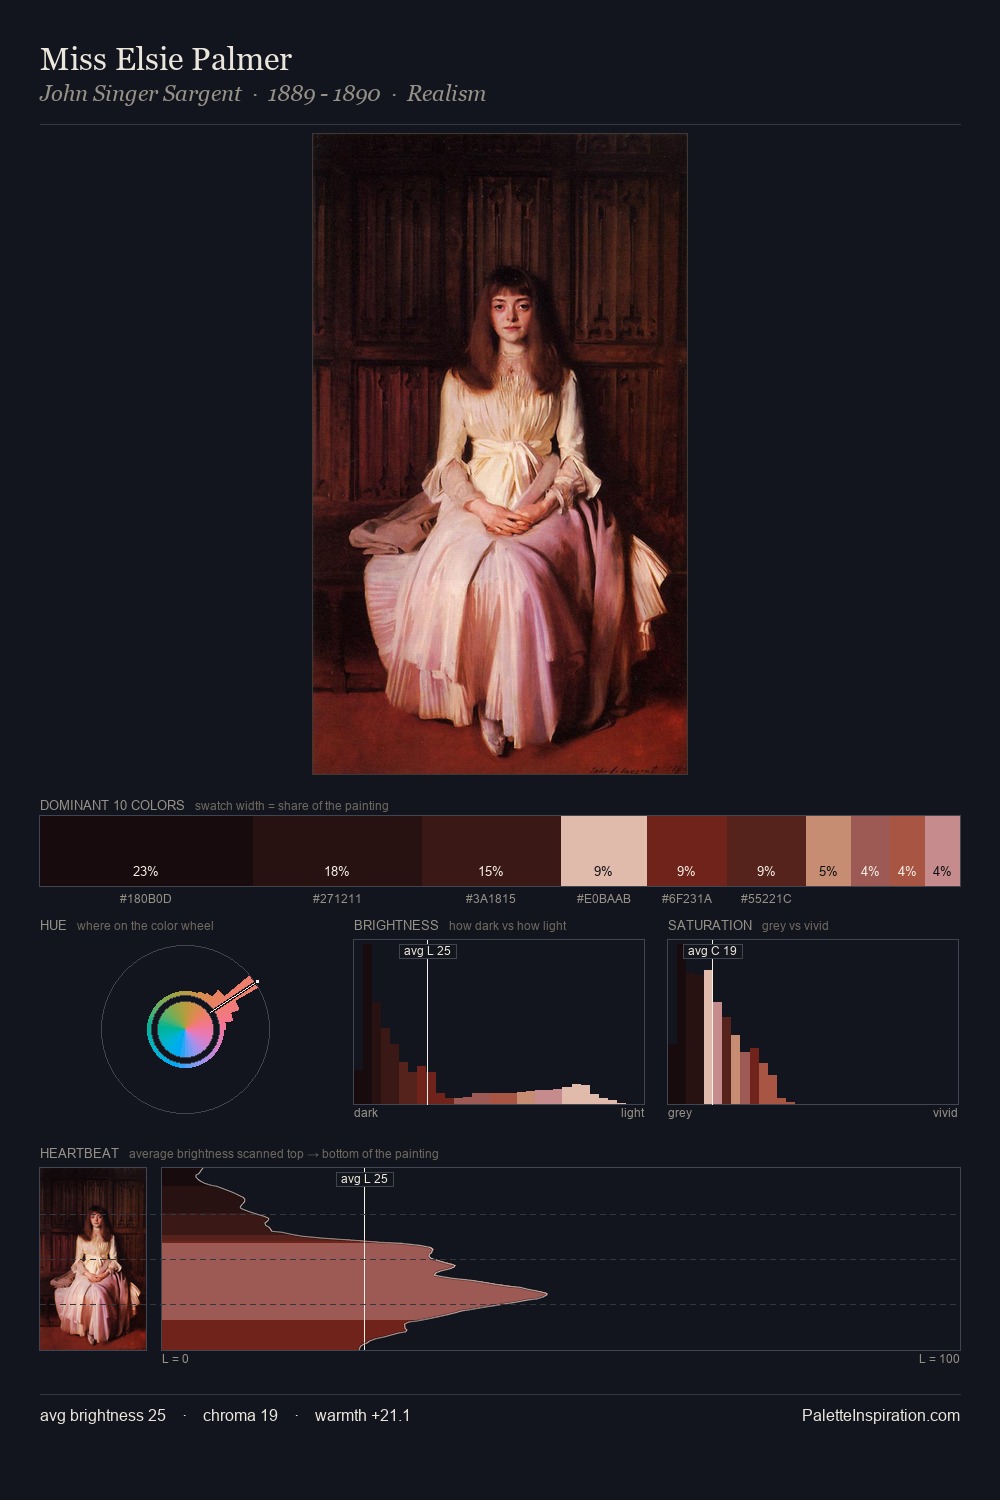Click the hue color wheel
1000x1500 pixels.
click(x=185, y=1029)
